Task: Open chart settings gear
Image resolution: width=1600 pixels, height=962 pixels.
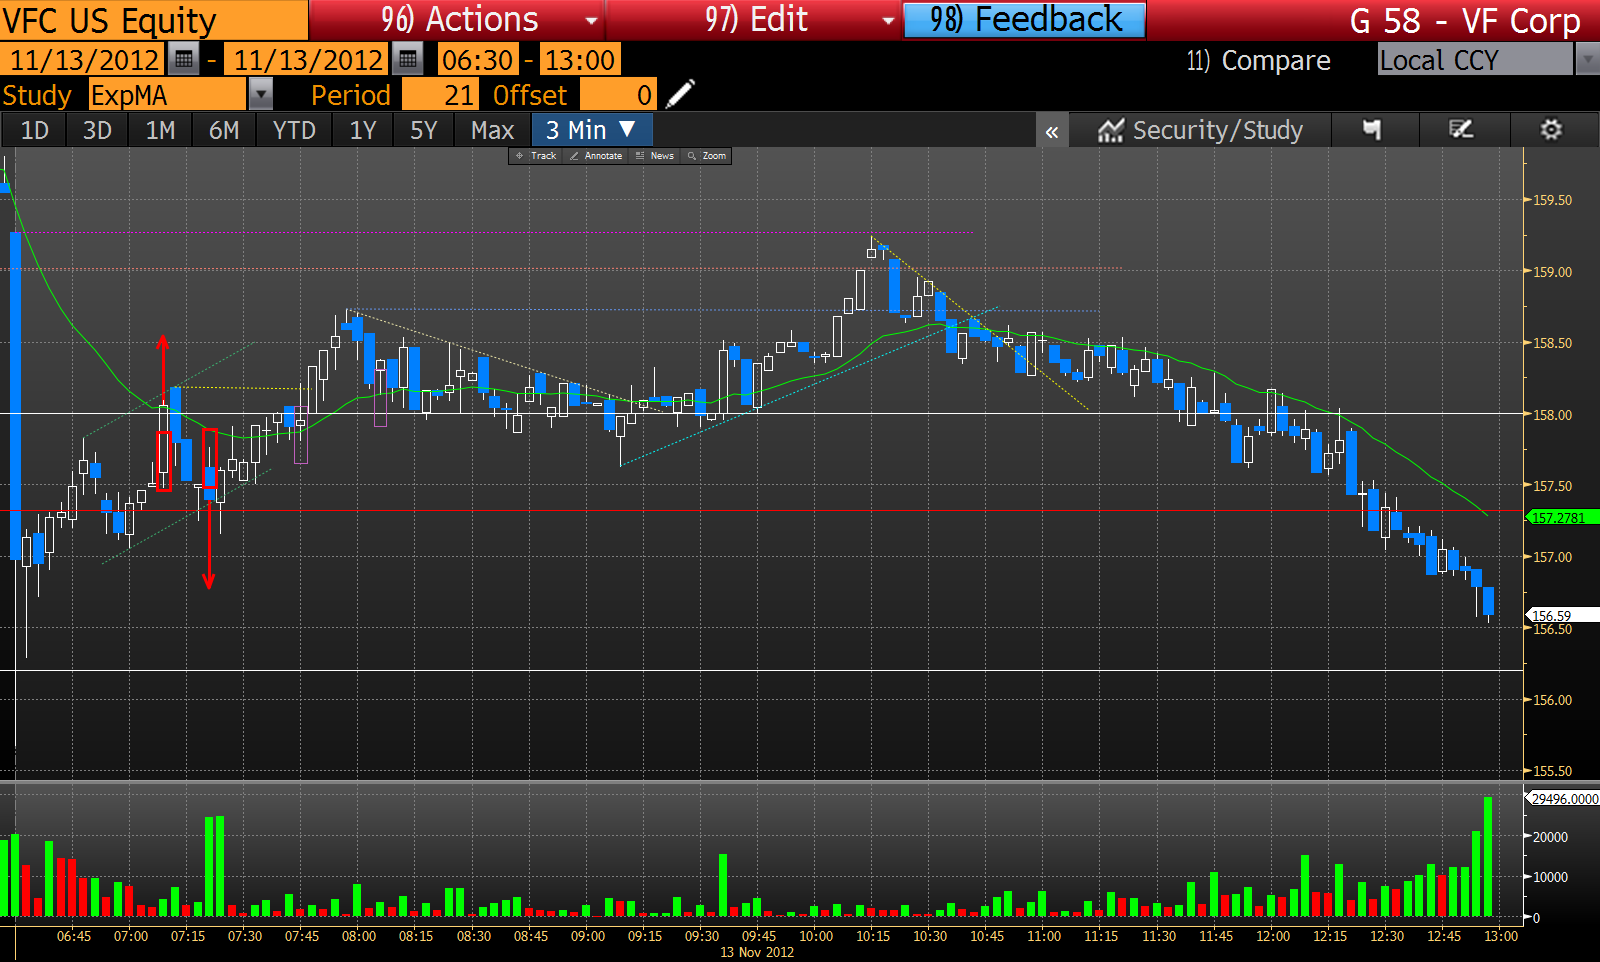Action: pos(1551,130)
